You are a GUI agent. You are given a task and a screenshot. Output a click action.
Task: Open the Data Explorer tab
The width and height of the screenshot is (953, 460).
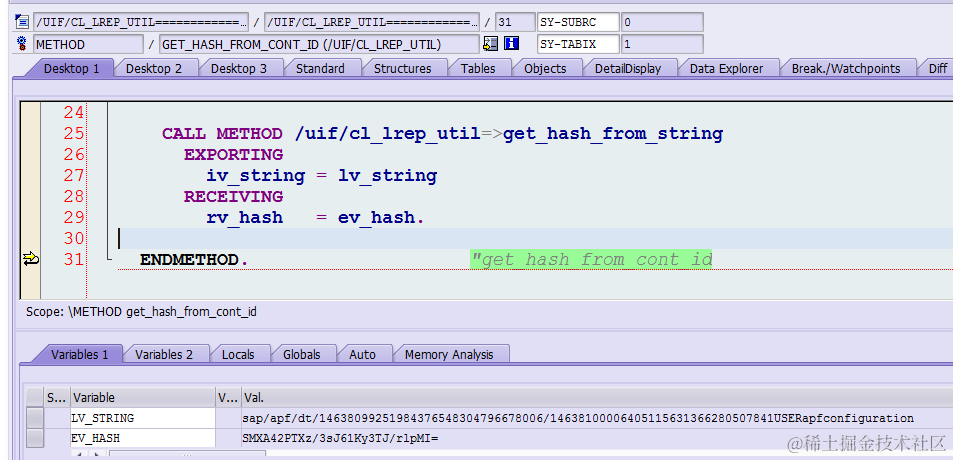point(726,69)
